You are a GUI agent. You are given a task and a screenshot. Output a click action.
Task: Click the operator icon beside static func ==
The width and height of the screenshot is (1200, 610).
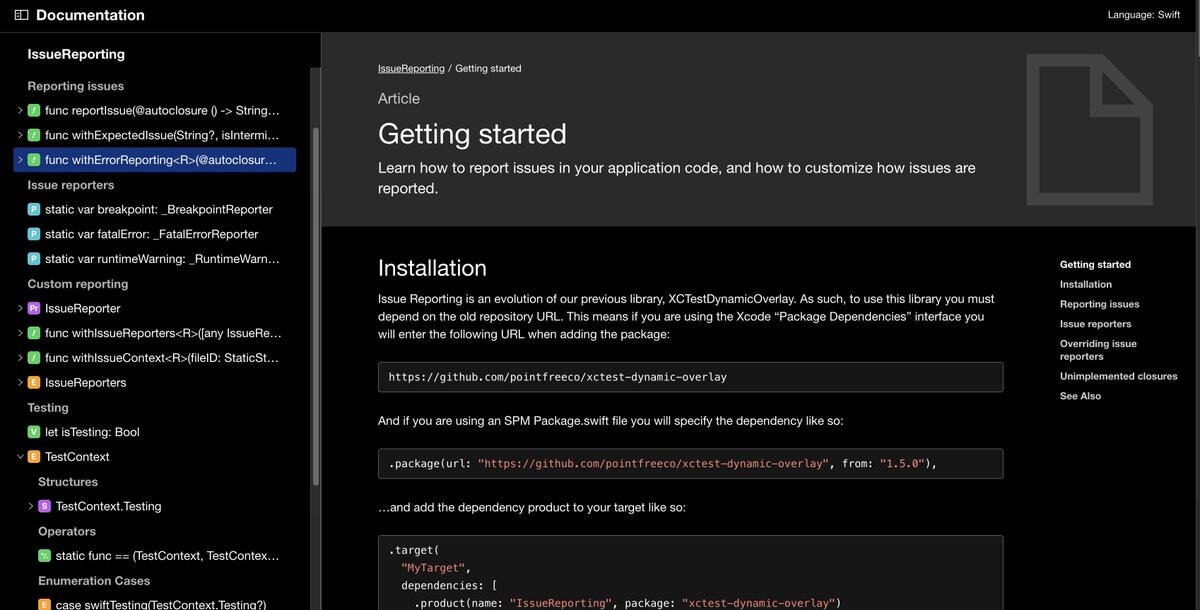click(x=44, y=555)
